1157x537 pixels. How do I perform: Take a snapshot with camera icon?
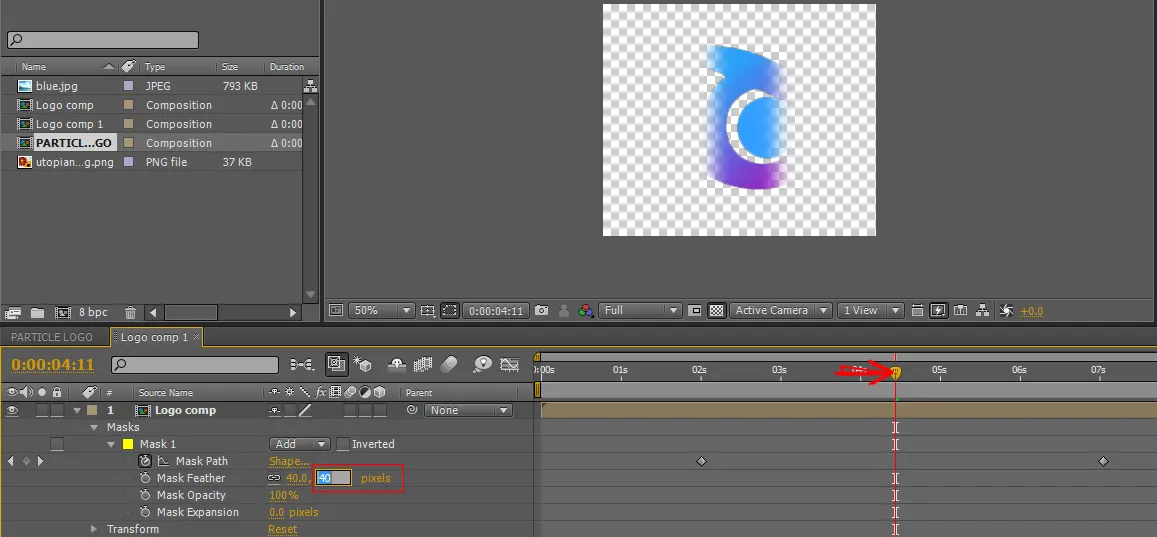(x=542, y=311)
